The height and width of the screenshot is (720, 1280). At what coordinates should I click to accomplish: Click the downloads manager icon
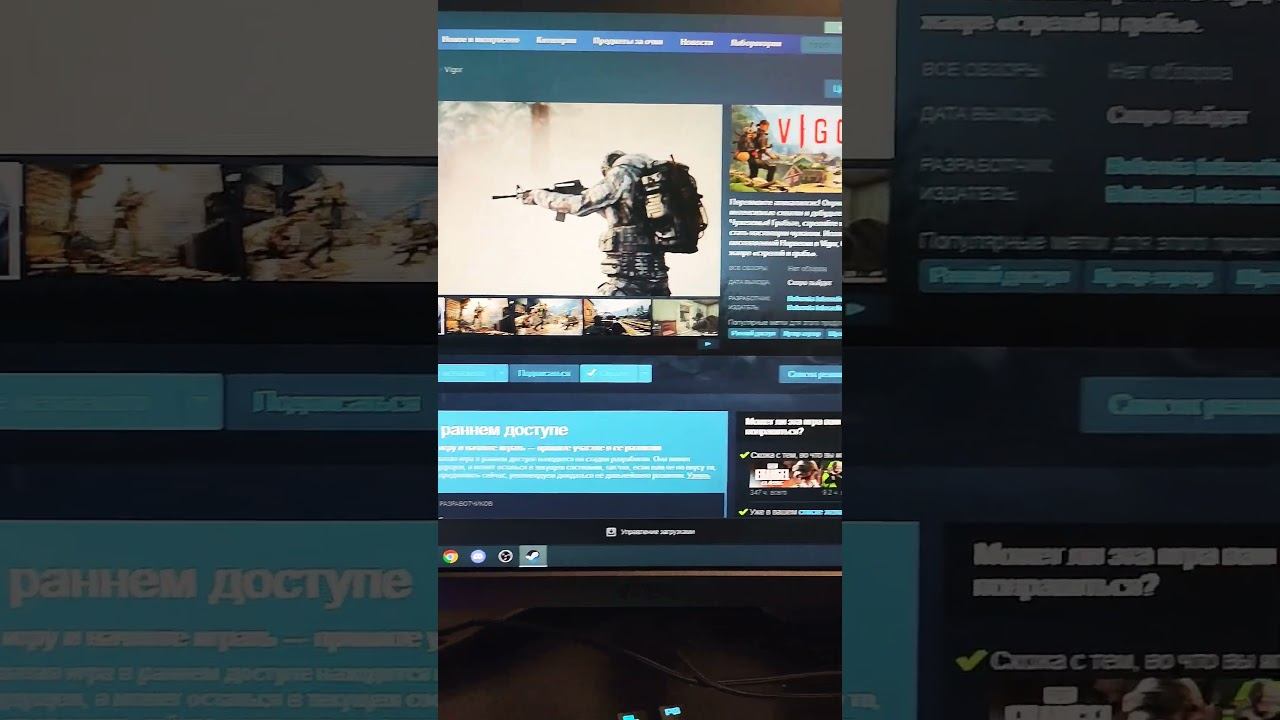[611, 532]
